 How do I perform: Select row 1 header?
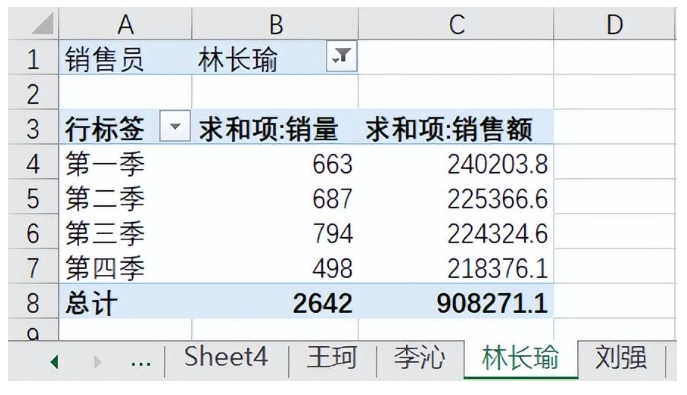click(x=33, y=57)
